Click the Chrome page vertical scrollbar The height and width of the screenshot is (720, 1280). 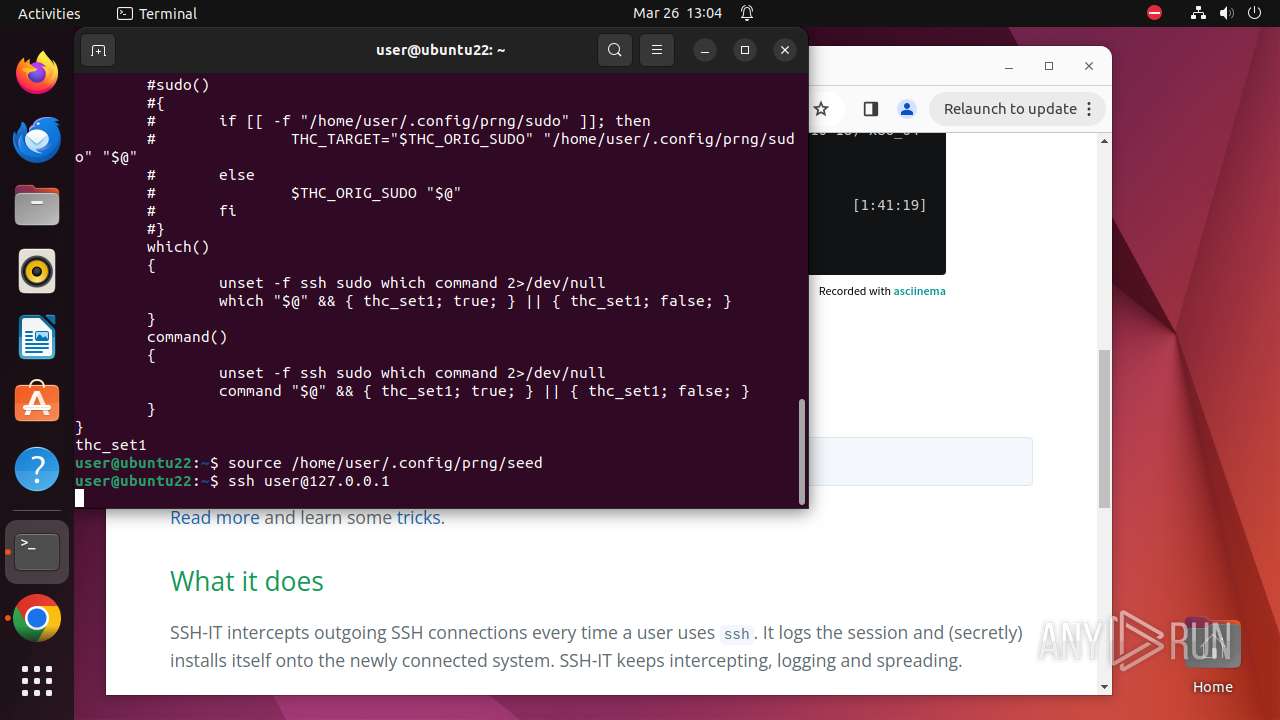pyautogui.click(x=1104, y=428)
